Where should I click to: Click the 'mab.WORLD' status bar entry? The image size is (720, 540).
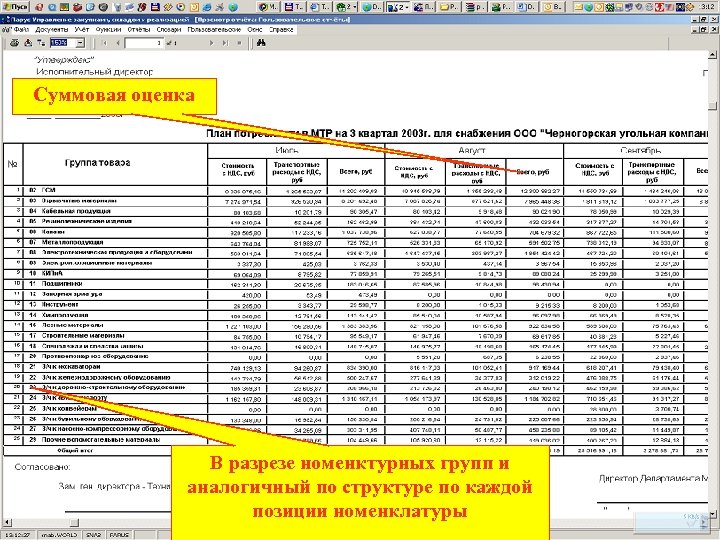pos(58,535)
